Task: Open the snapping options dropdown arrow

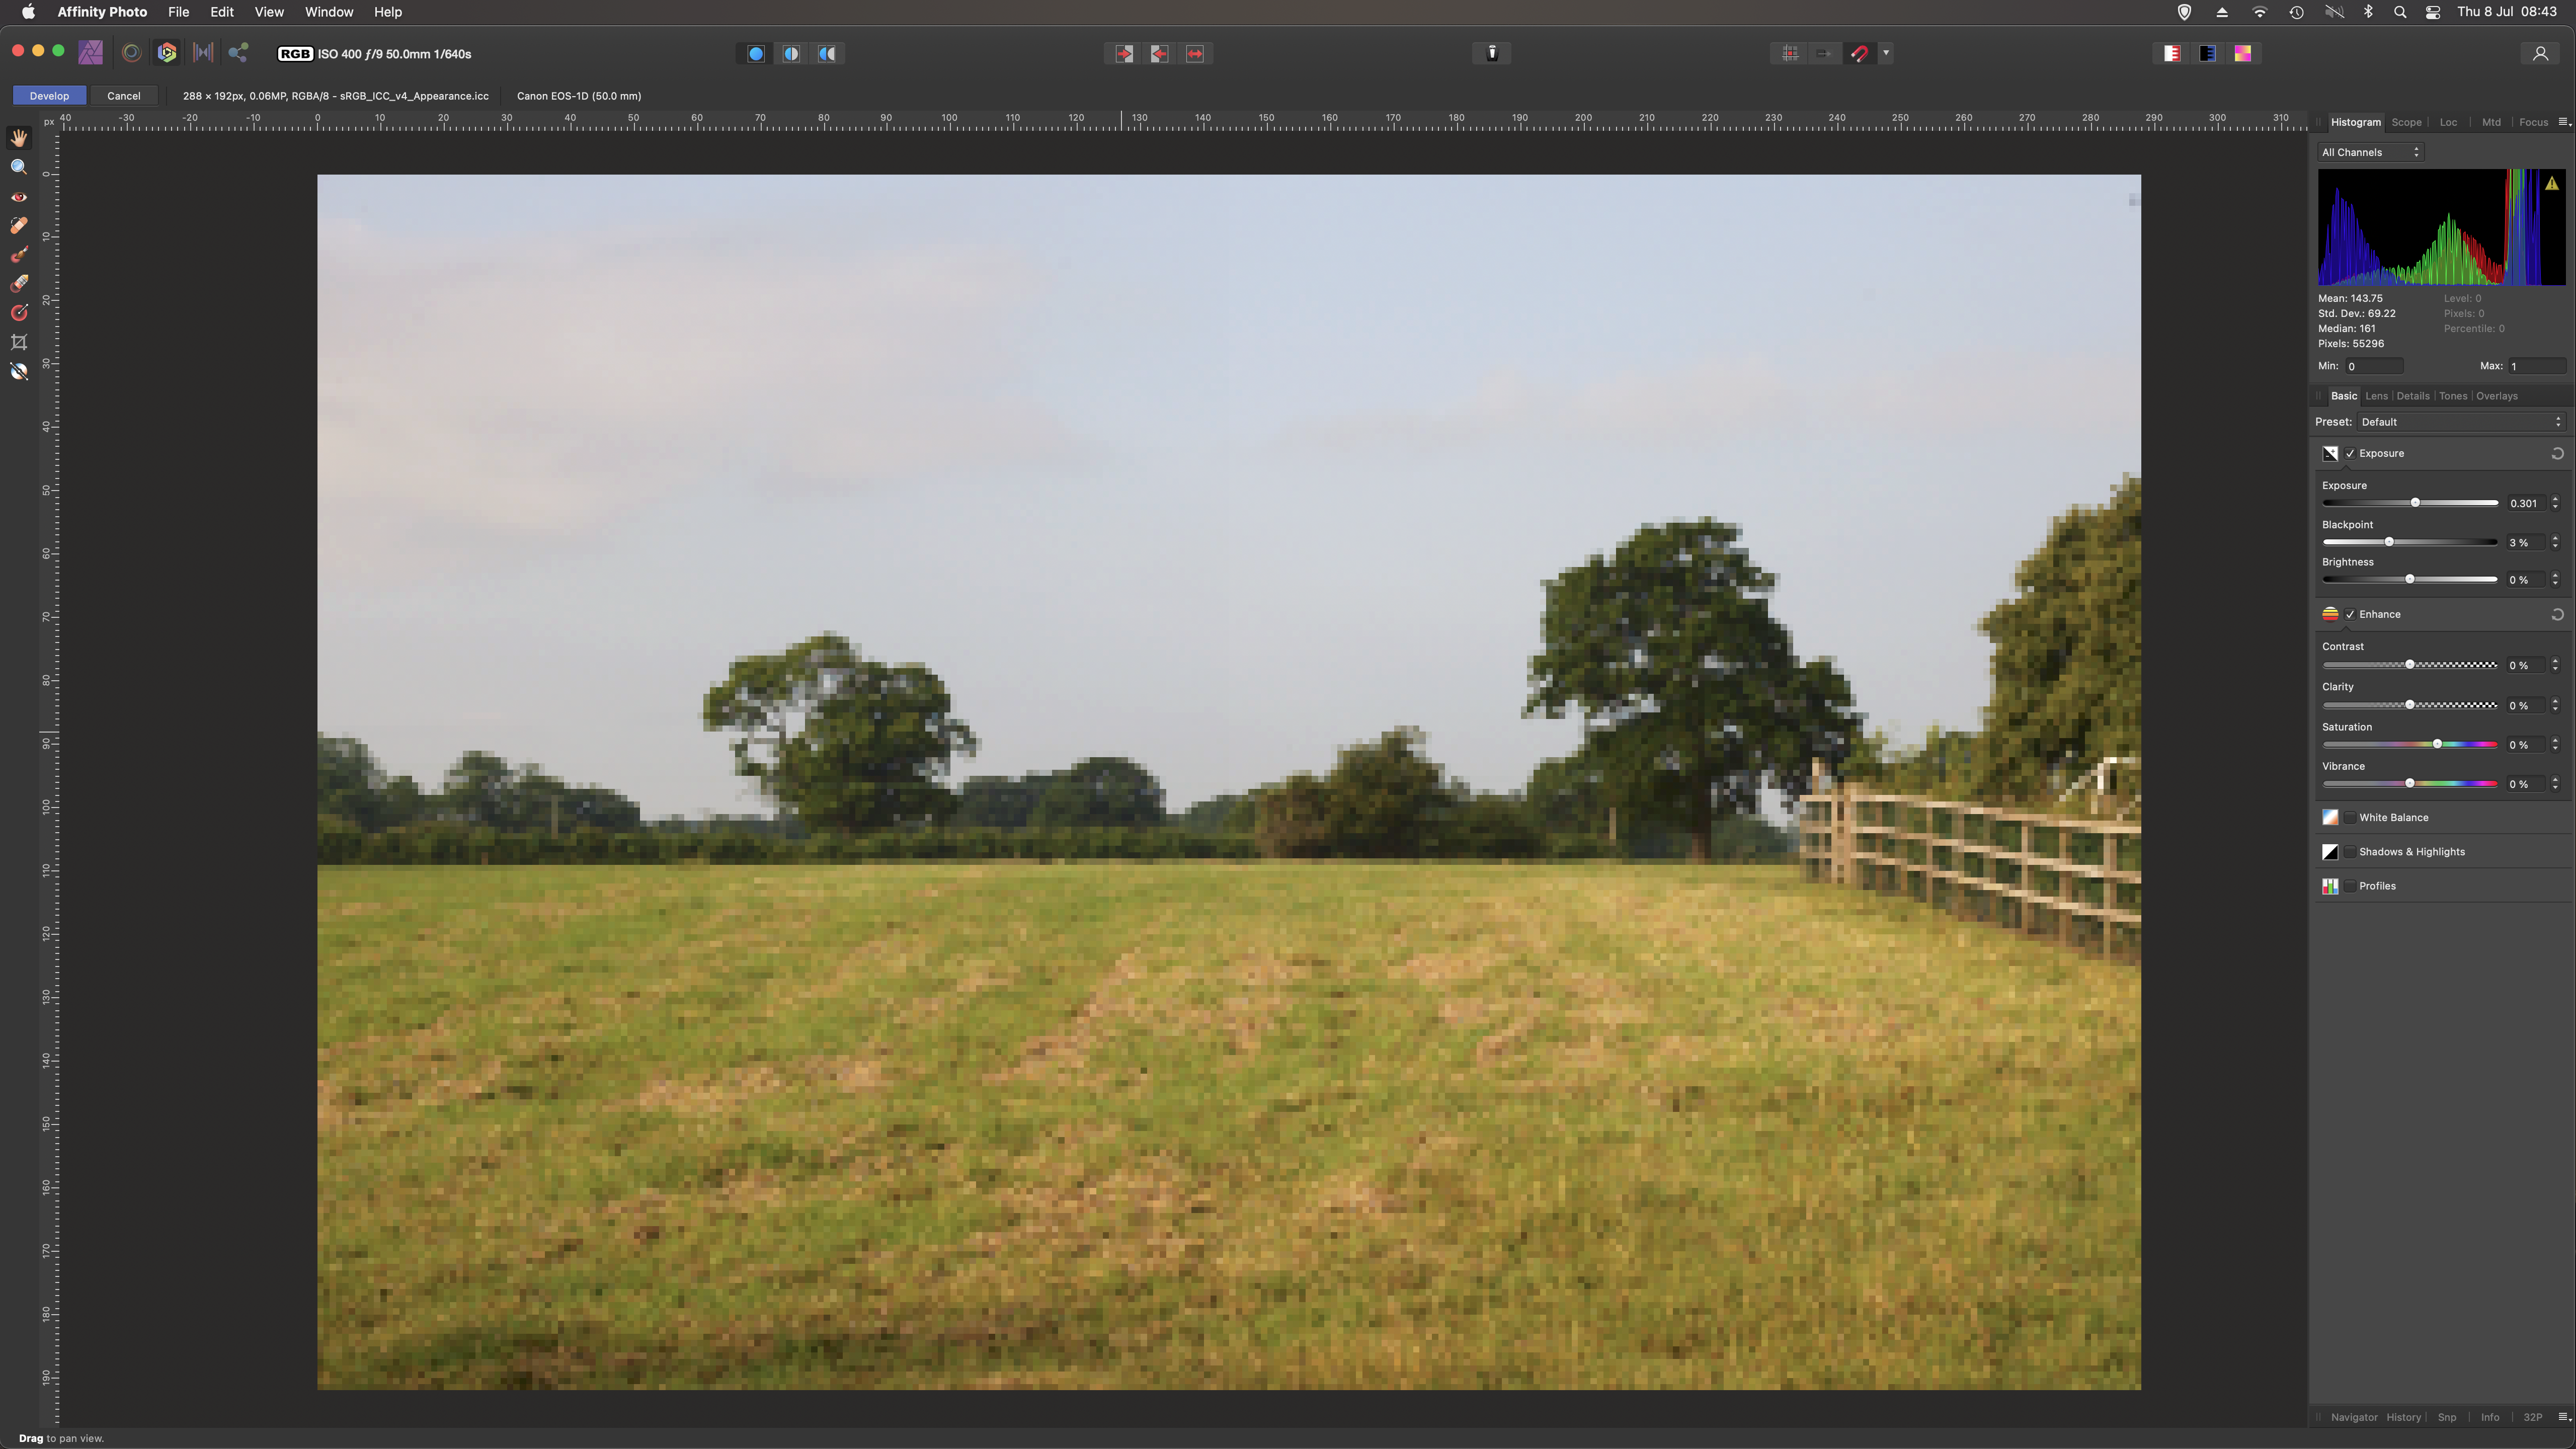Action: point(1886,54)
